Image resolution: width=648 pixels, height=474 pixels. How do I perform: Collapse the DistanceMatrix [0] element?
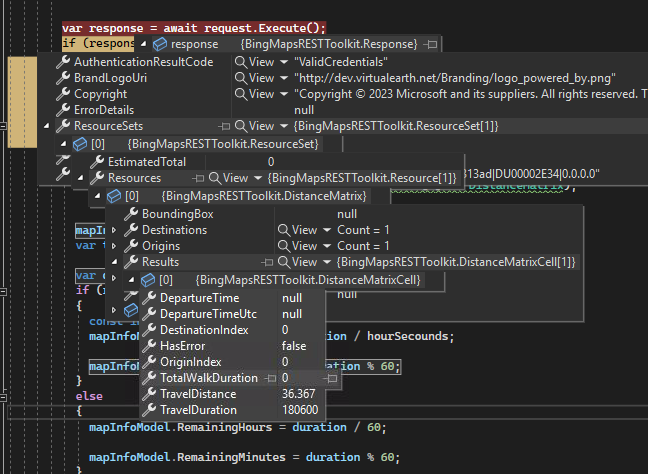(x=98, y=196)
